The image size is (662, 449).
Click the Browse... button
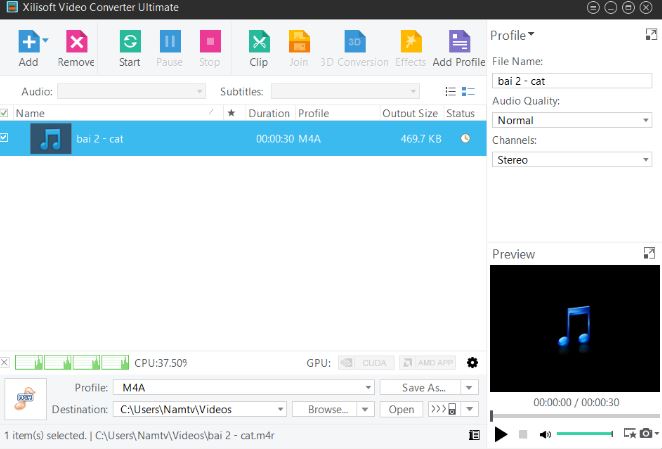(324, 409)
